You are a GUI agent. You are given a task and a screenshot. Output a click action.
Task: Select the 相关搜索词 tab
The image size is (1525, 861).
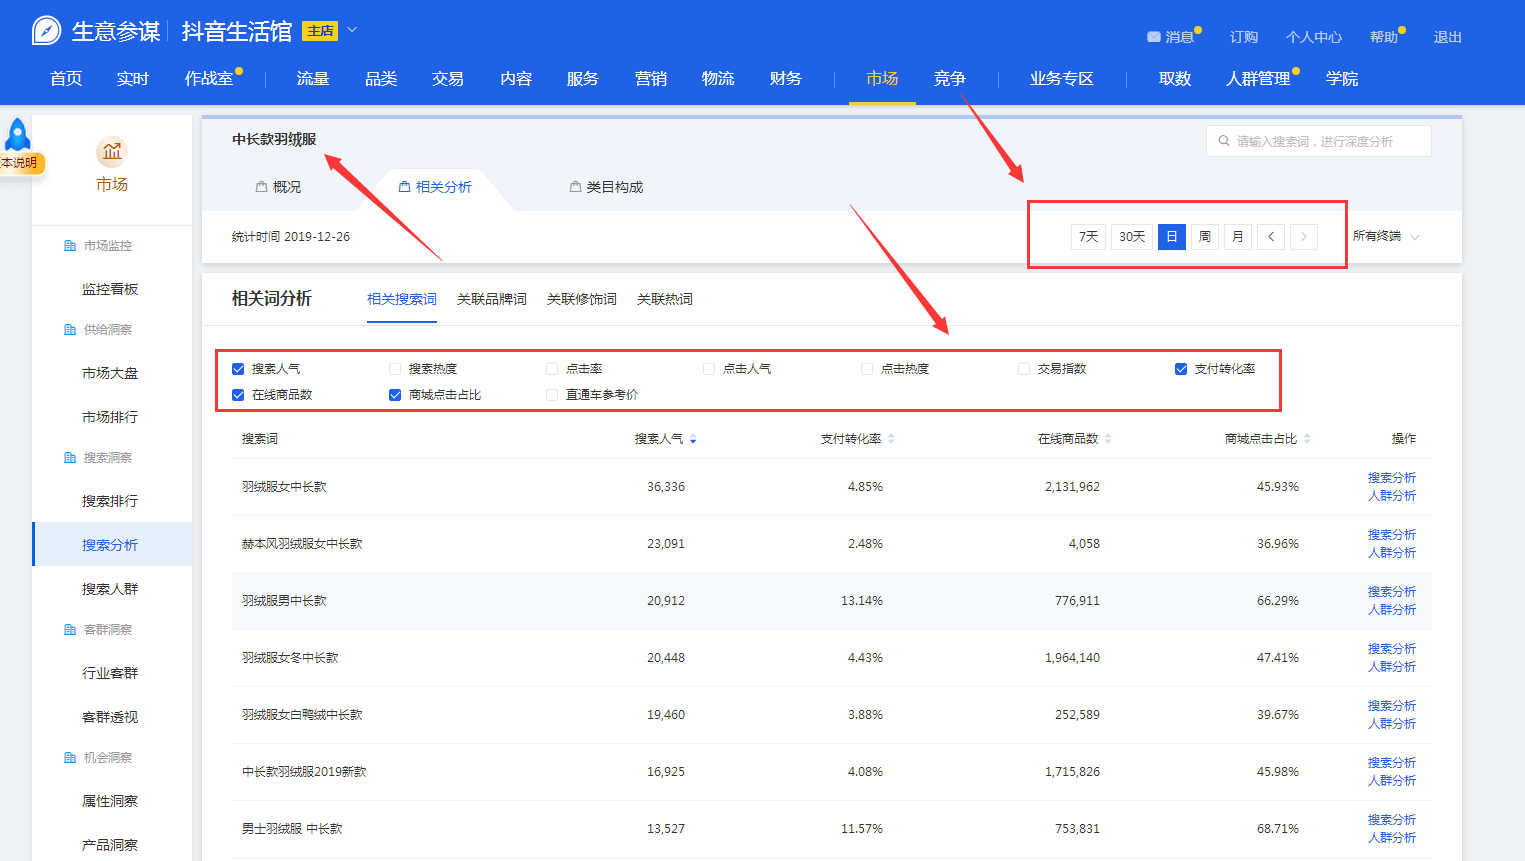coord(402,299)
